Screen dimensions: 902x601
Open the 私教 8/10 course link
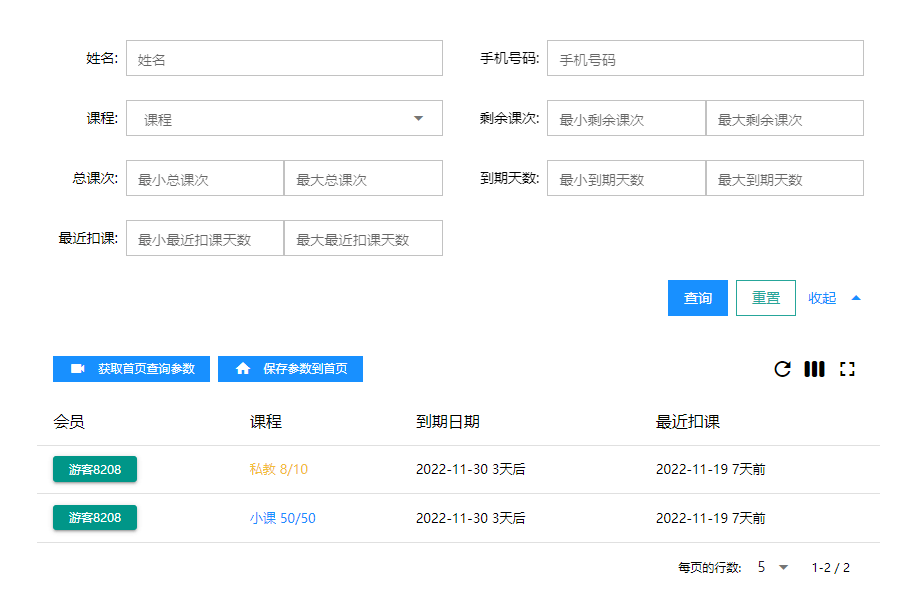click(x=279, y=469)
